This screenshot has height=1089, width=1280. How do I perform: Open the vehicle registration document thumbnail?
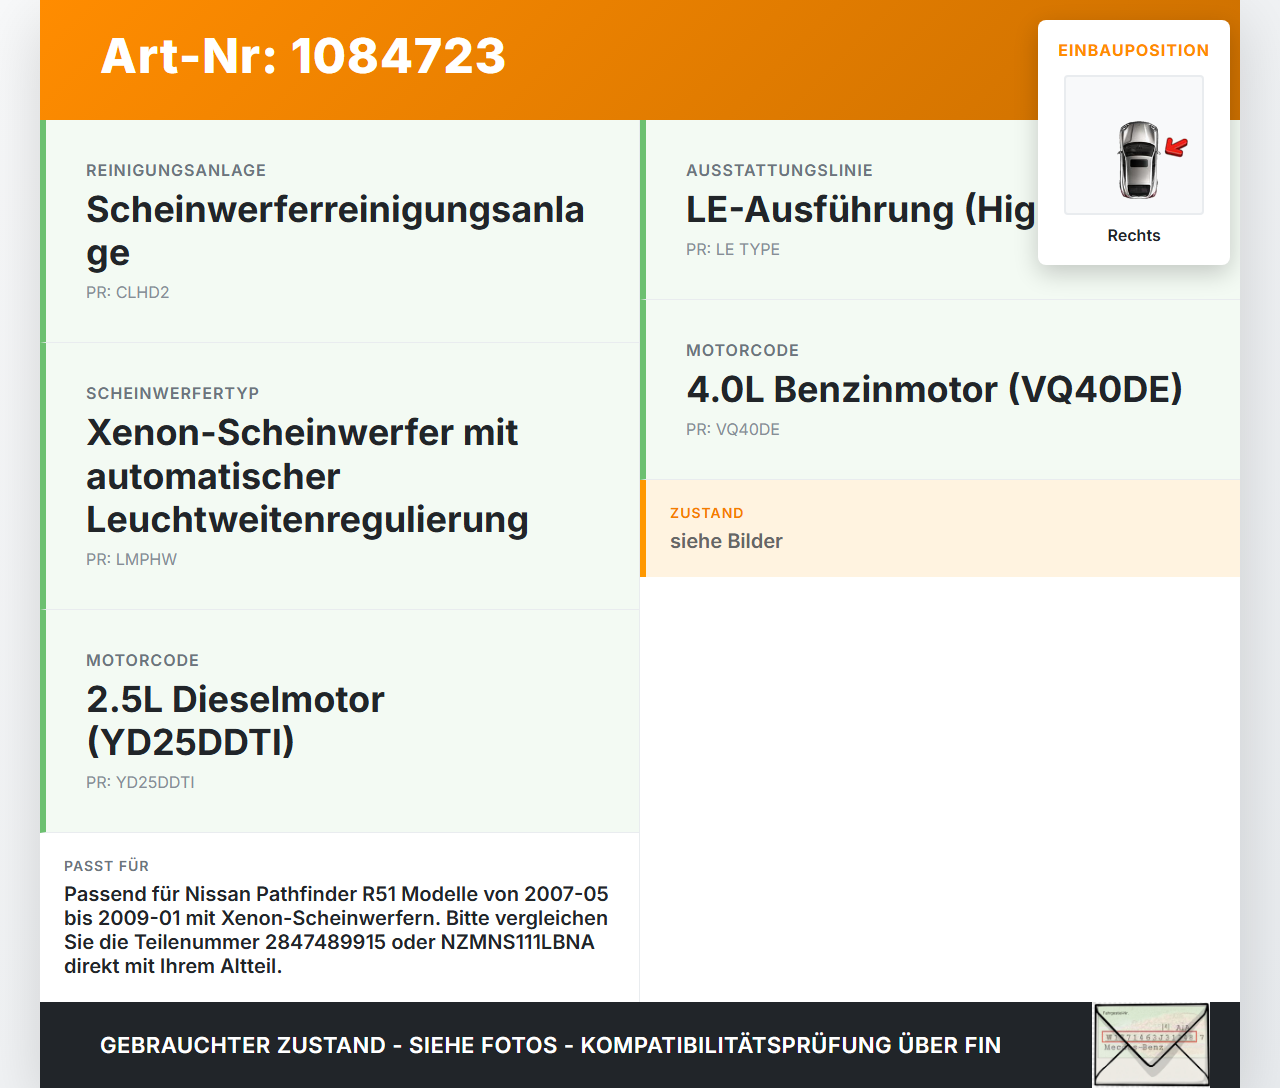[x=1151, y=1045]
